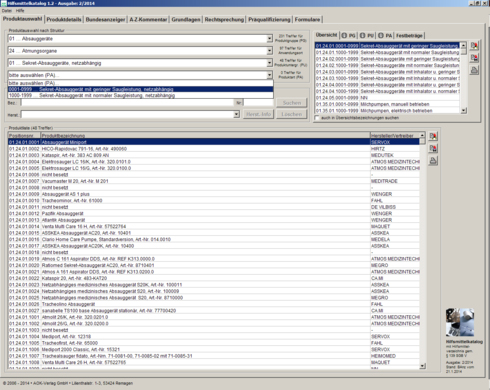The width and height of the screenshot is (490, 390).
Task: Open the PG info tab
Action: pyautogui.click(x=349, y=35)
